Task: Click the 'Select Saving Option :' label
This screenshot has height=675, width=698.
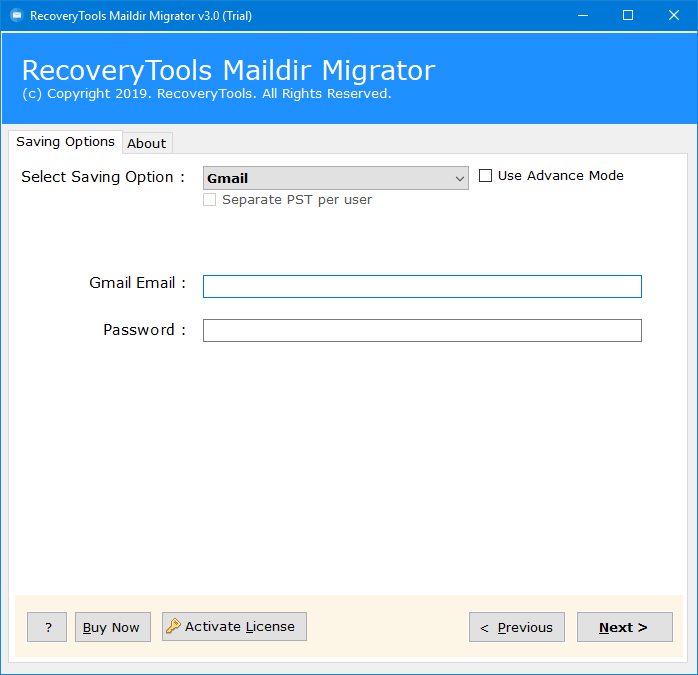Action: point(103,177)
